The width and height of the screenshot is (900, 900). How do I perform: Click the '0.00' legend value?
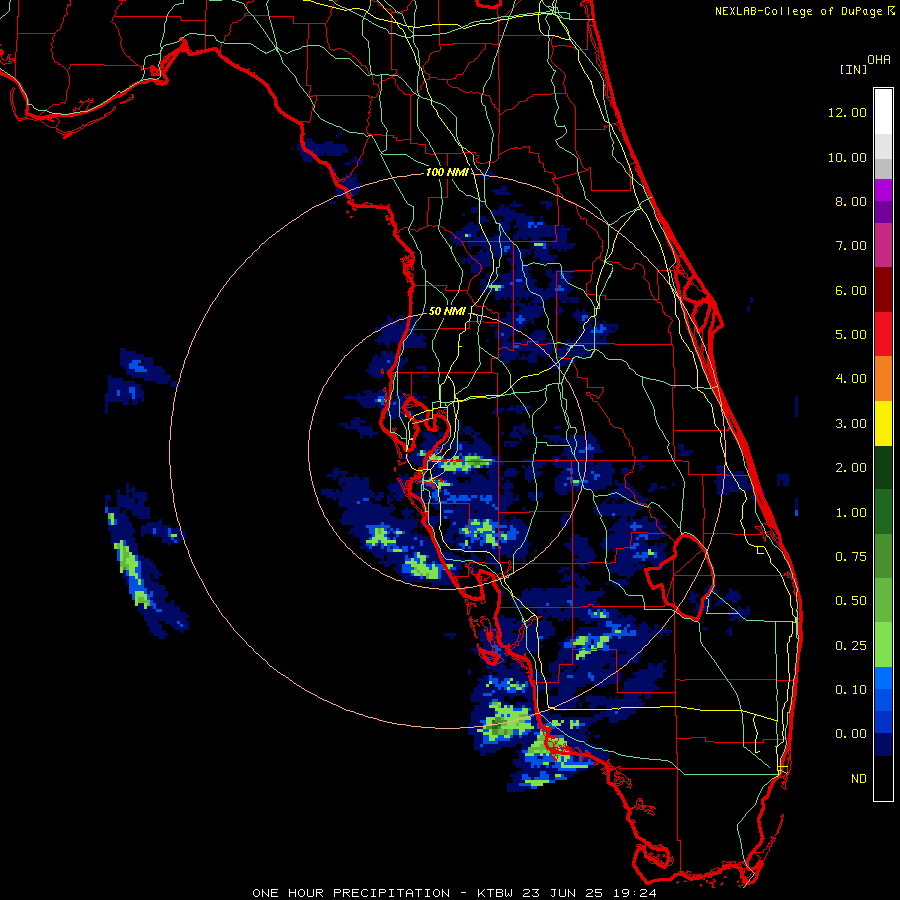(x=851, y=734)
